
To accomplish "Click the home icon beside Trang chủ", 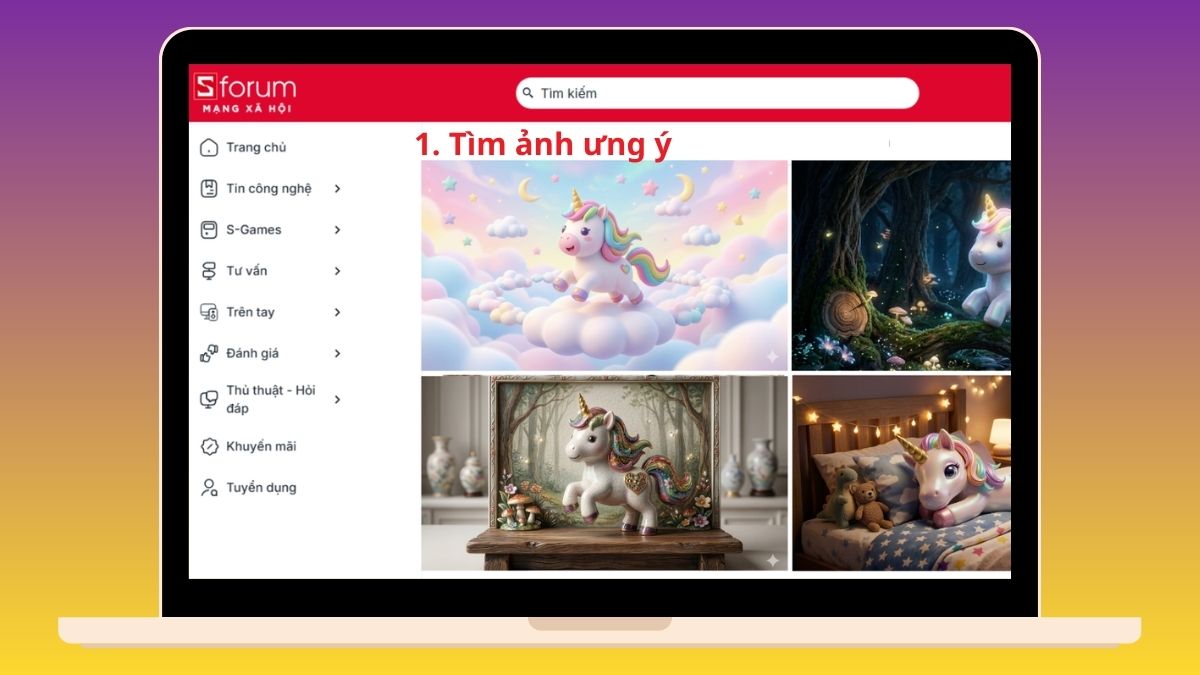I will point(207,147).
